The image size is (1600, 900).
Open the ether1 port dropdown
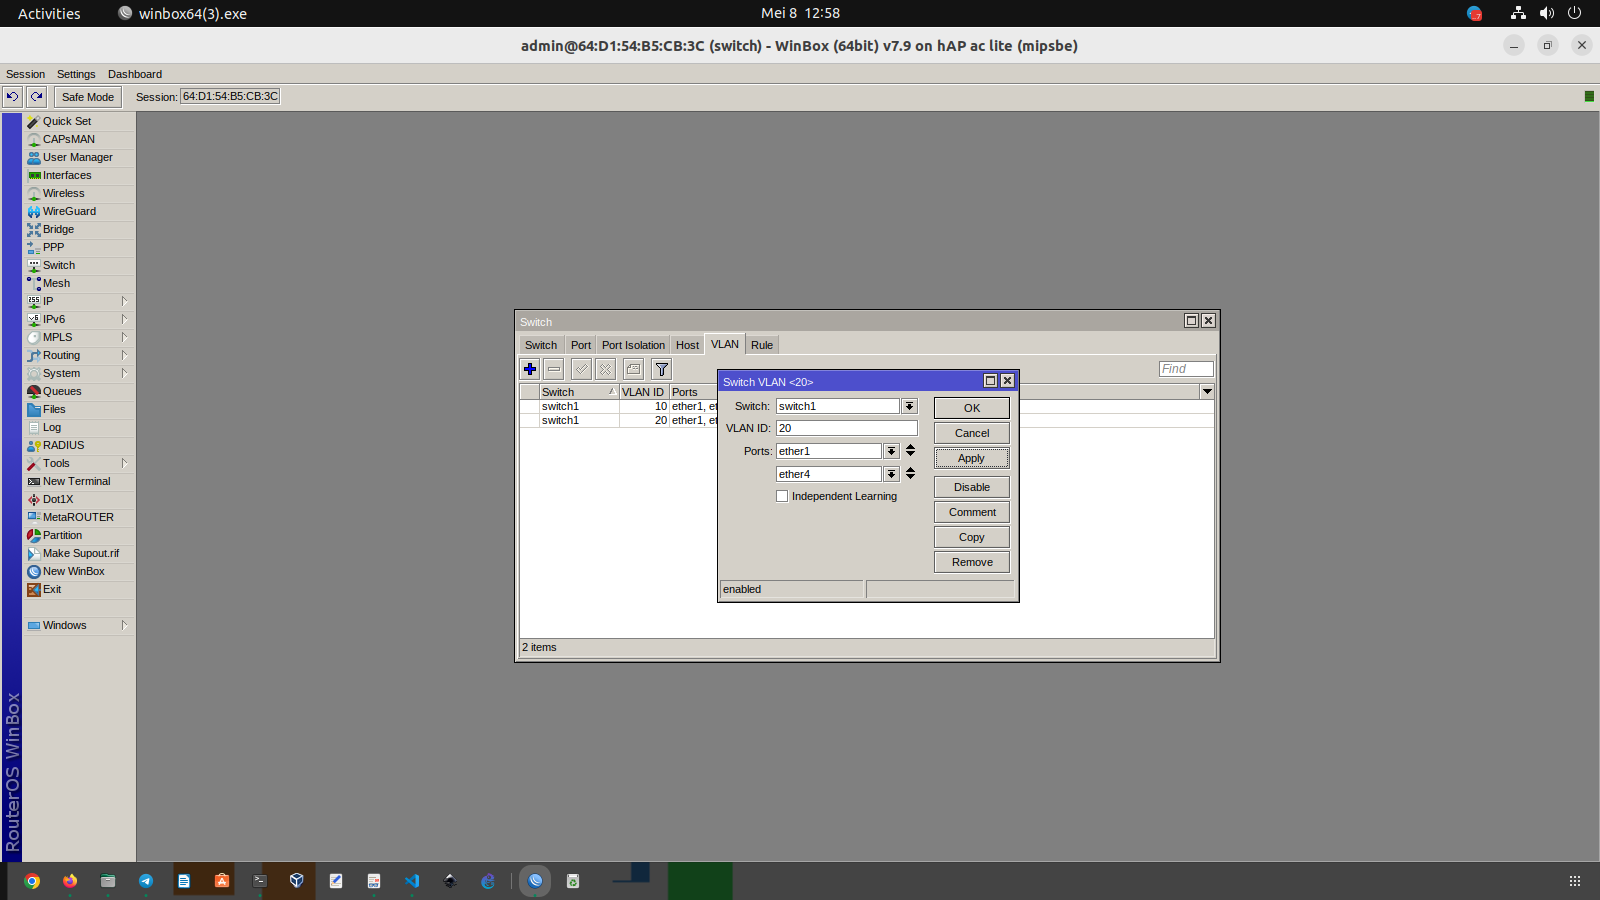coord(891,451)
